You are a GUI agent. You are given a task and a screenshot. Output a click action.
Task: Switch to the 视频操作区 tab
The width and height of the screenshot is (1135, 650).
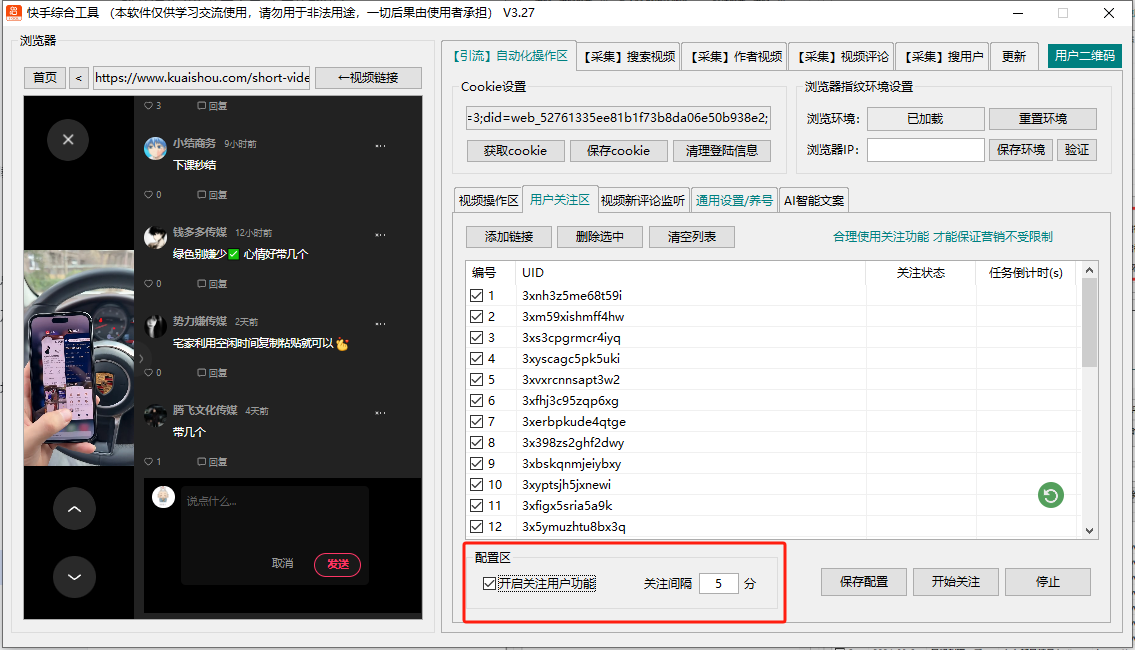[488, 200]
